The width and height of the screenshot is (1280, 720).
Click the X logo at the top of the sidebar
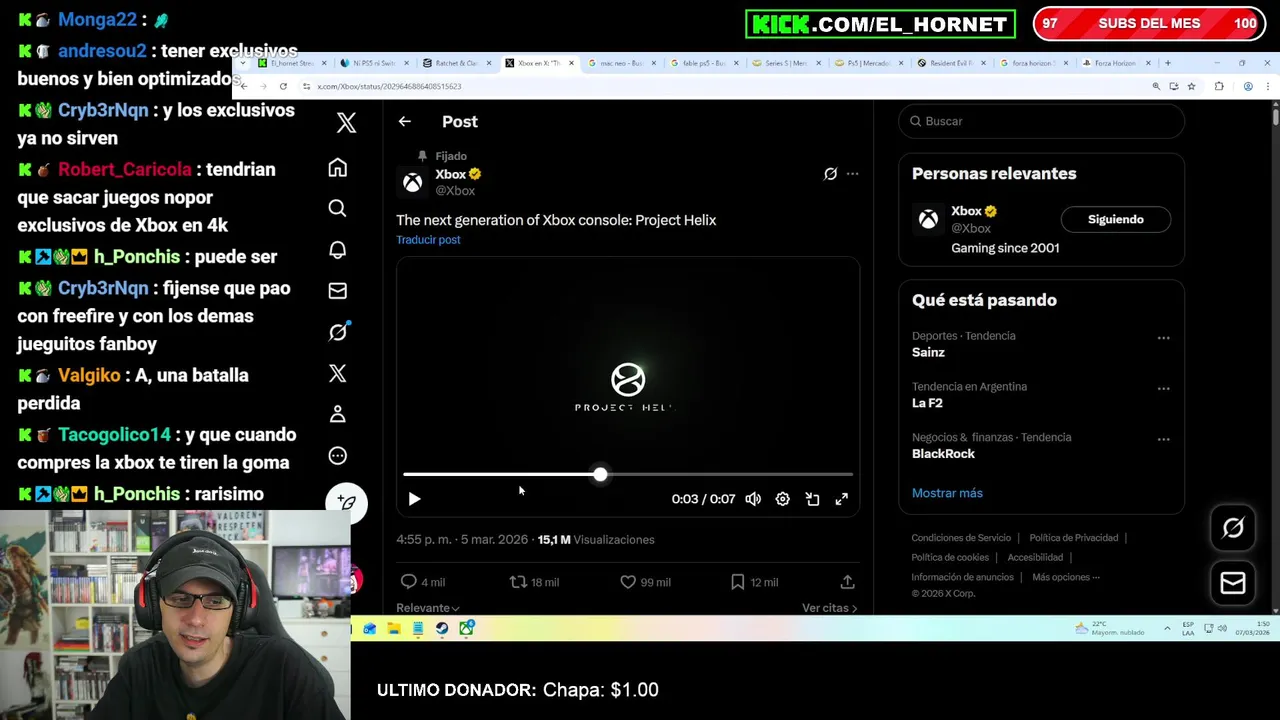tap(346, 122)
